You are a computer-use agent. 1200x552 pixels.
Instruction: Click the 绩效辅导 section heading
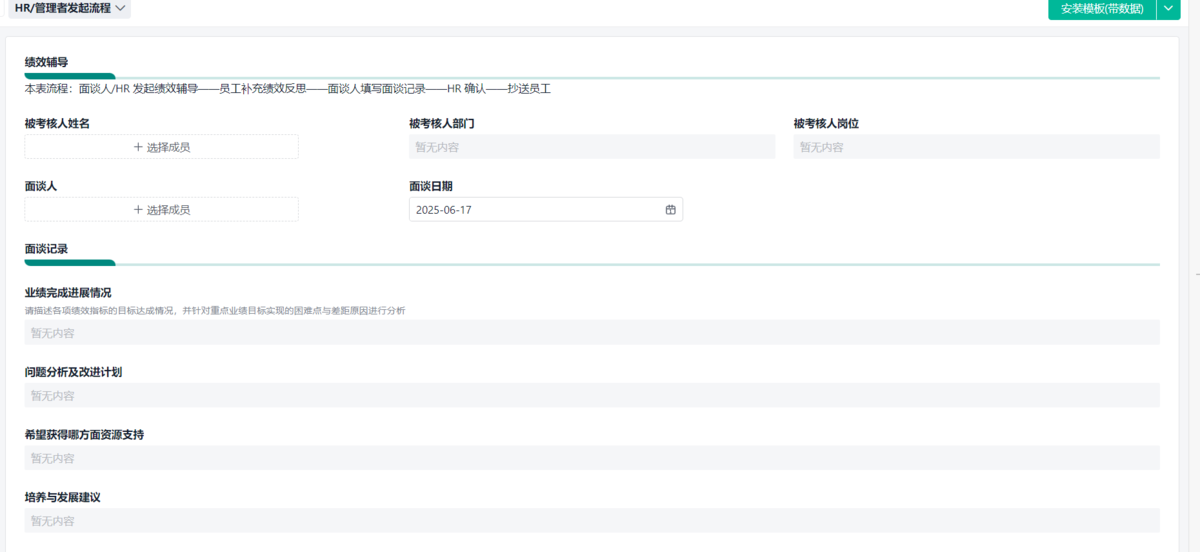[46, 62]
